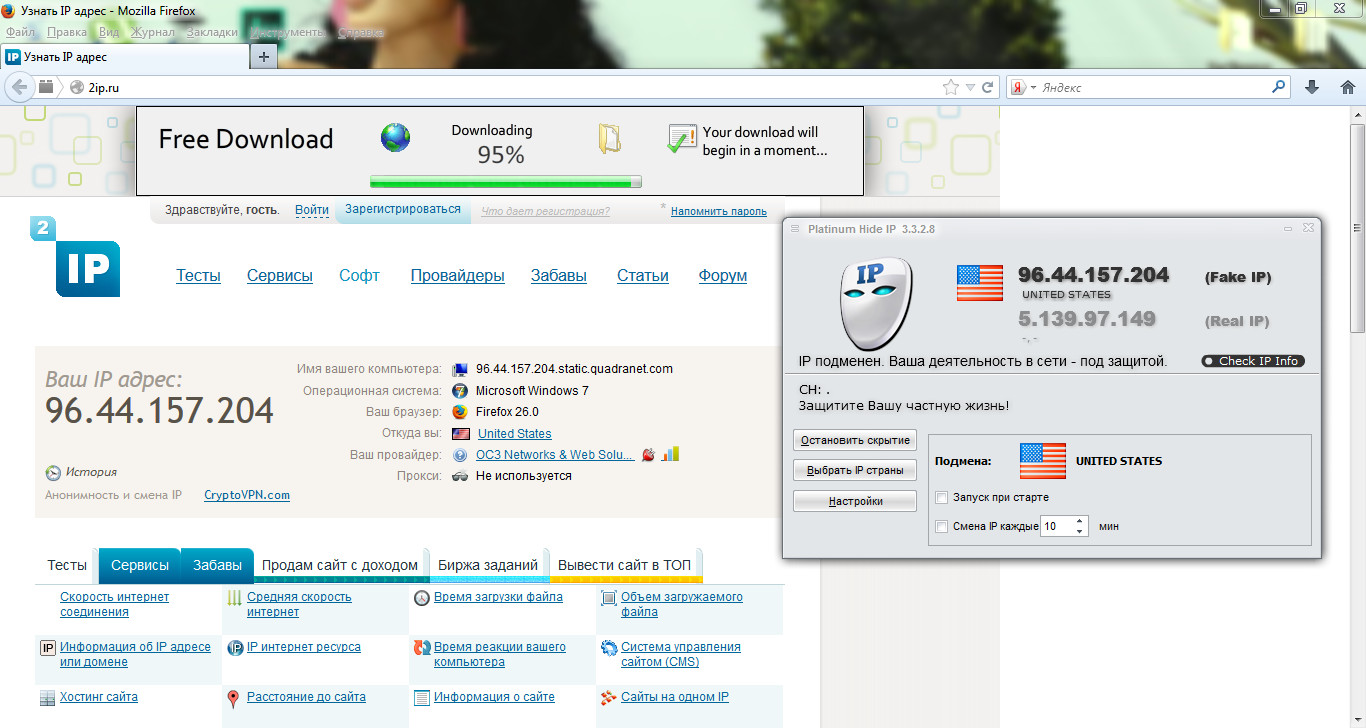Click the Выбрать IP страны button
1366x728 pixels.
(855, 470)
